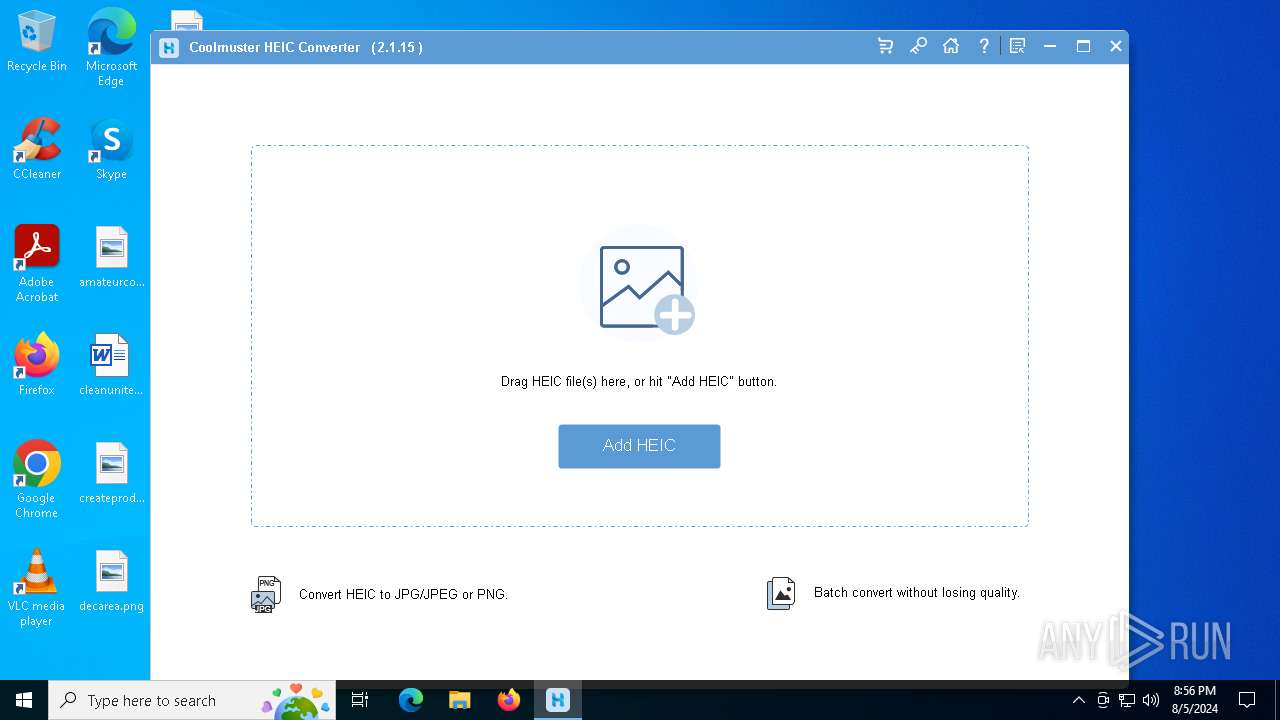Screen dimensions: 1280x720
Task: Click the taskbar search box
Action: (x=192, y=700)
